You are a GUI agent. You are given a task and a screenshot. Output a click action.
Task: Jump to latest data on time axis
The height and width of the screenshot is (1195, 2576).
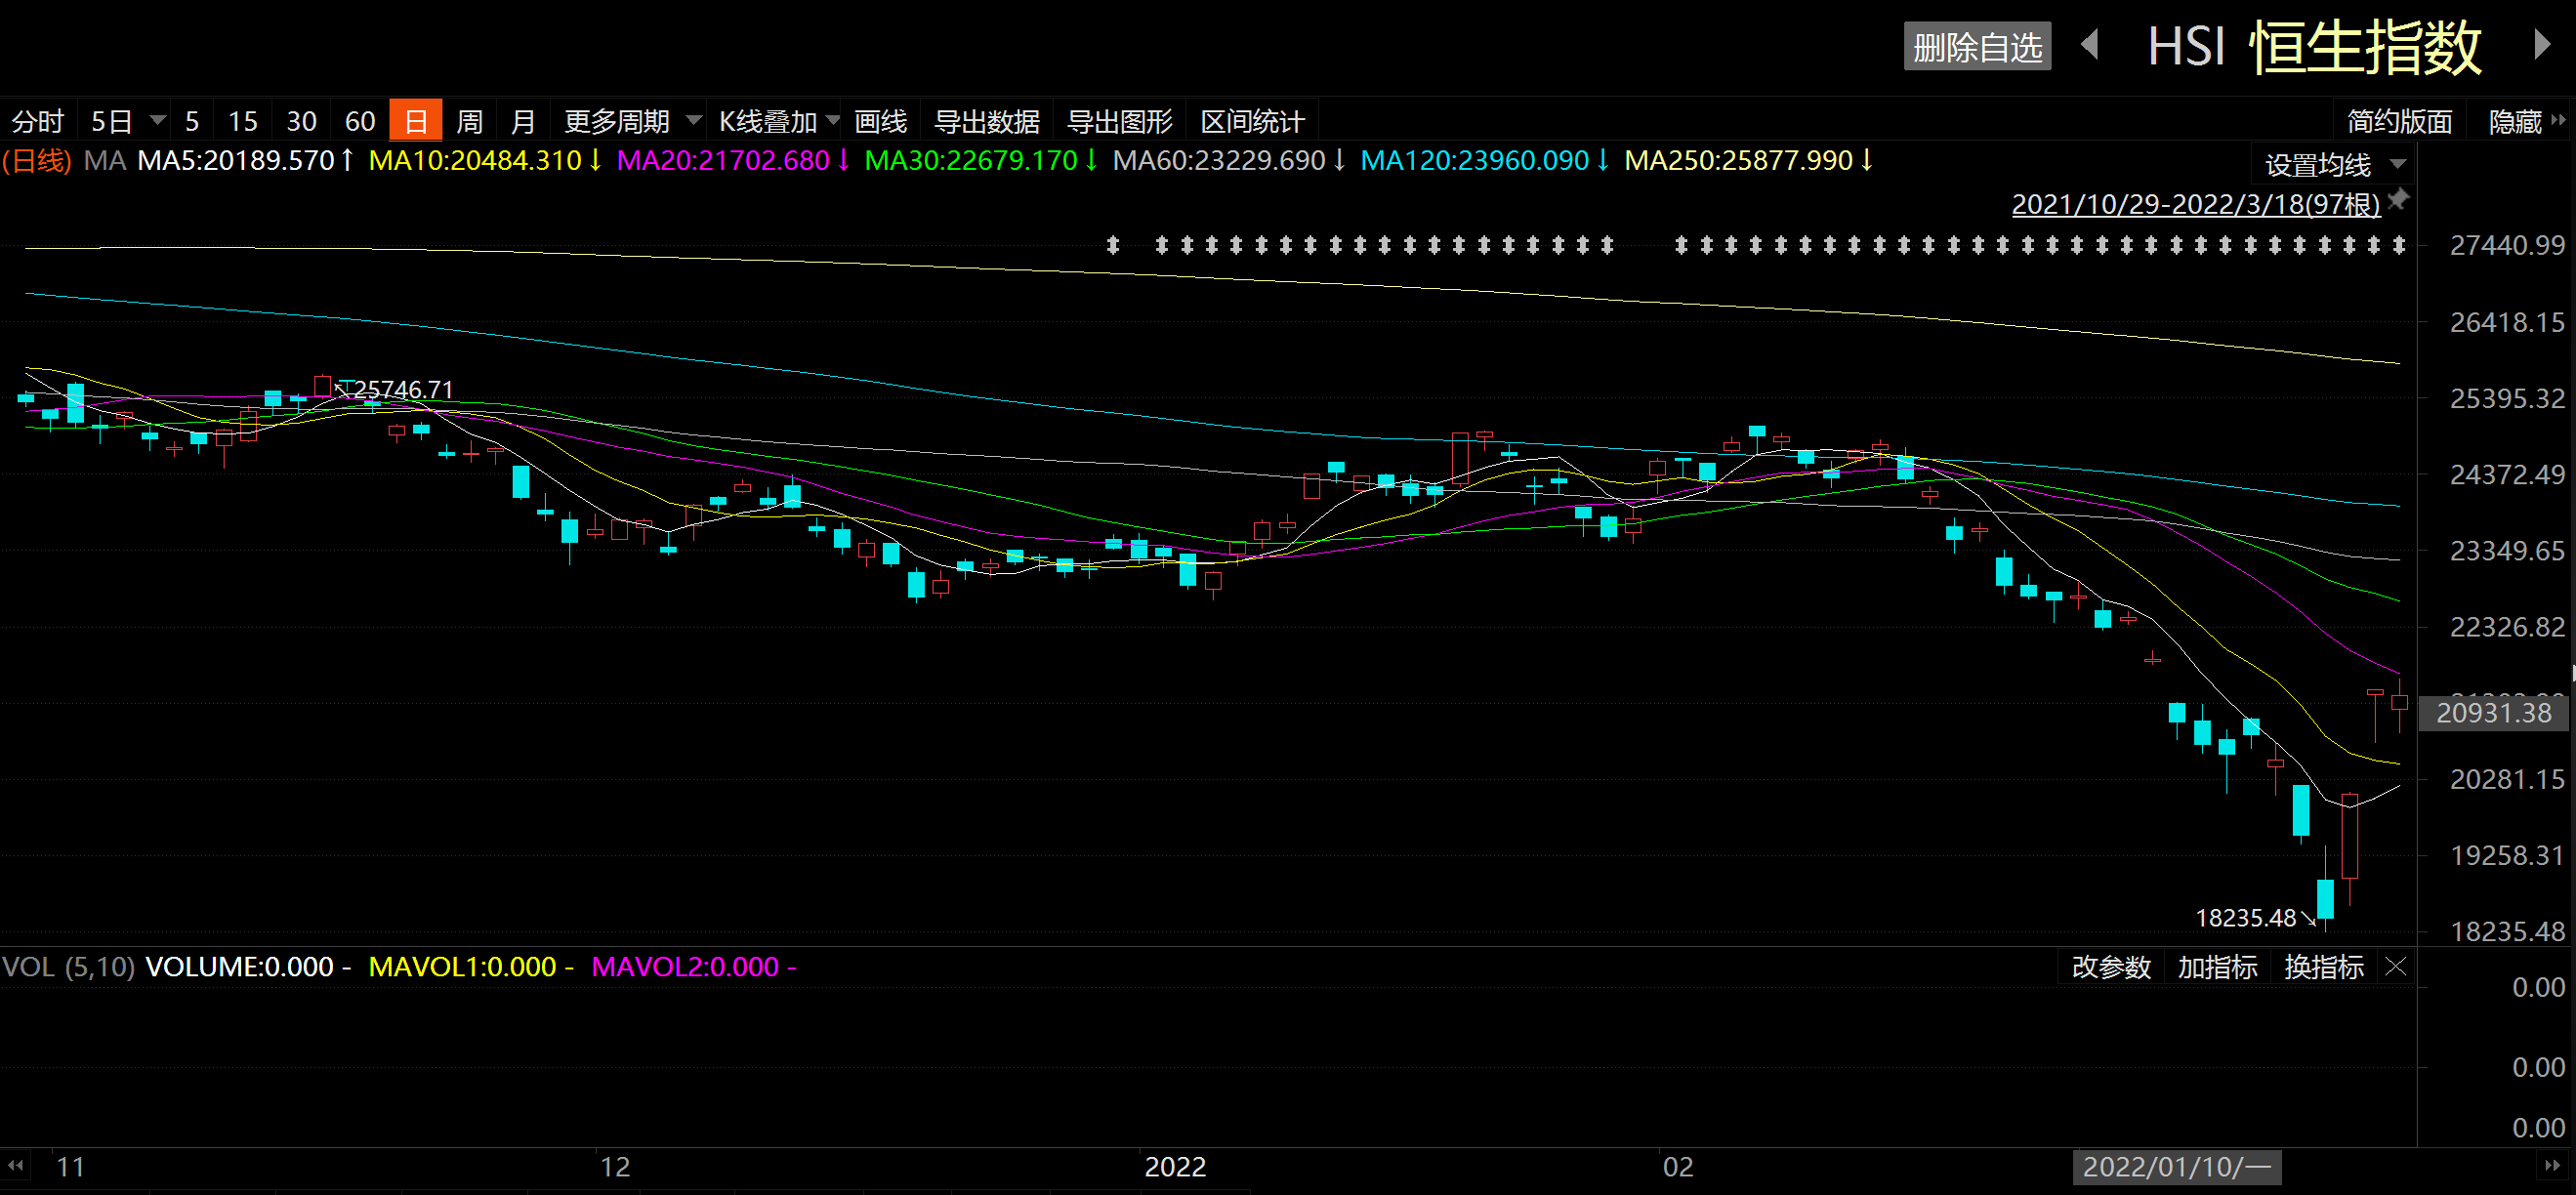tap(2552, 1166)
